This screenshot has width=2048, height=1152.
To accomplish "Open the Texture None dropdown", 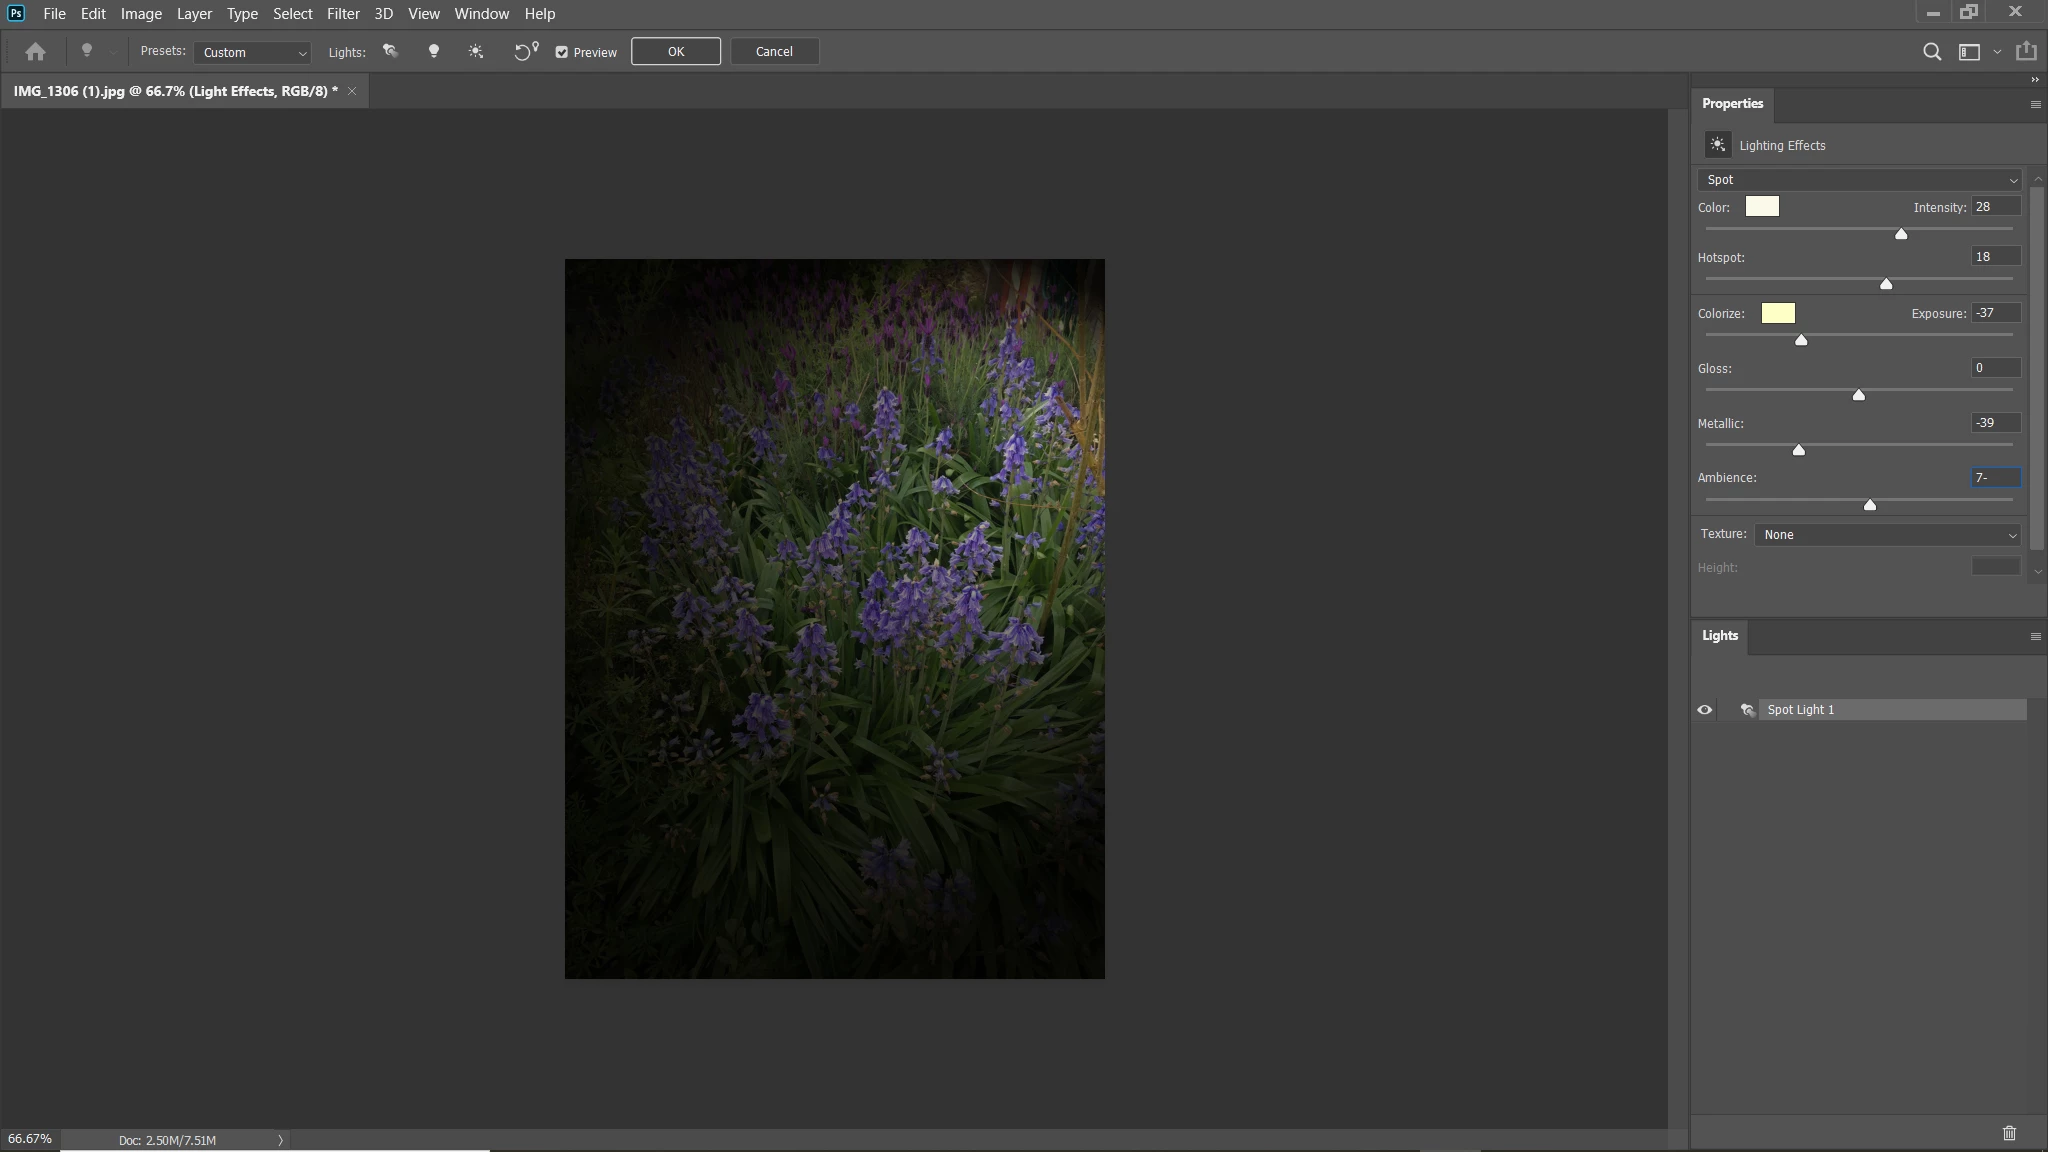I will tap(1887, 535).
